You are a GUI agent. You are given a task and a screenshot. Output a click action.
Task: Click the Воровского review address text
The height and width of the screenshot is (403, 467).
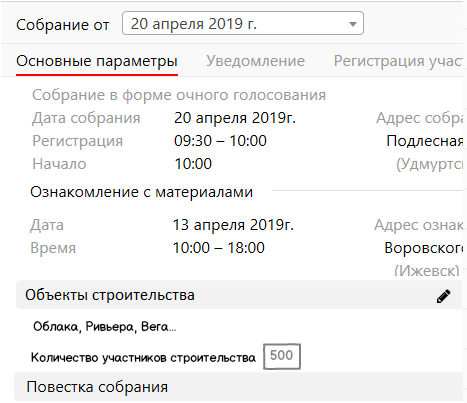click(423, 248)
